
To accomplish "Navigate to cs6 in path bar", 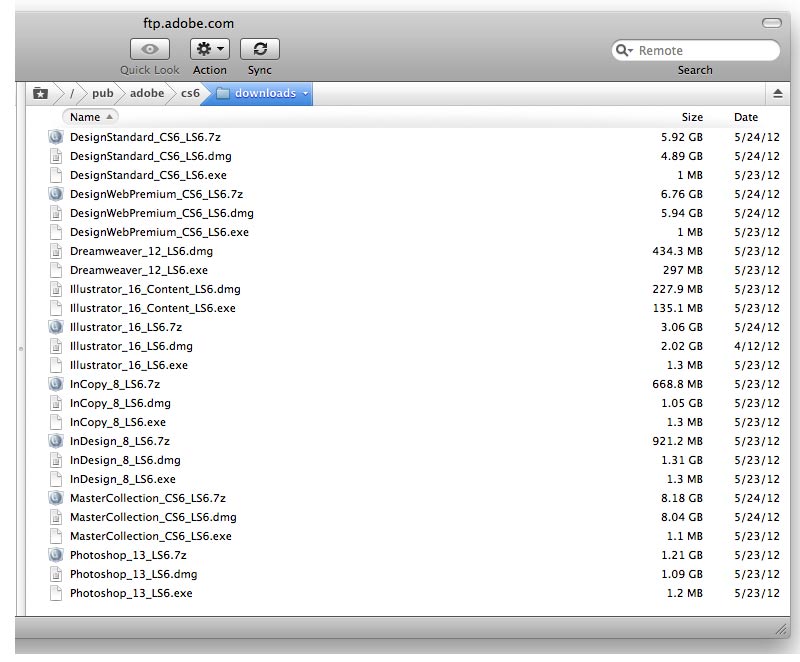I will click(x=190, y=93).
